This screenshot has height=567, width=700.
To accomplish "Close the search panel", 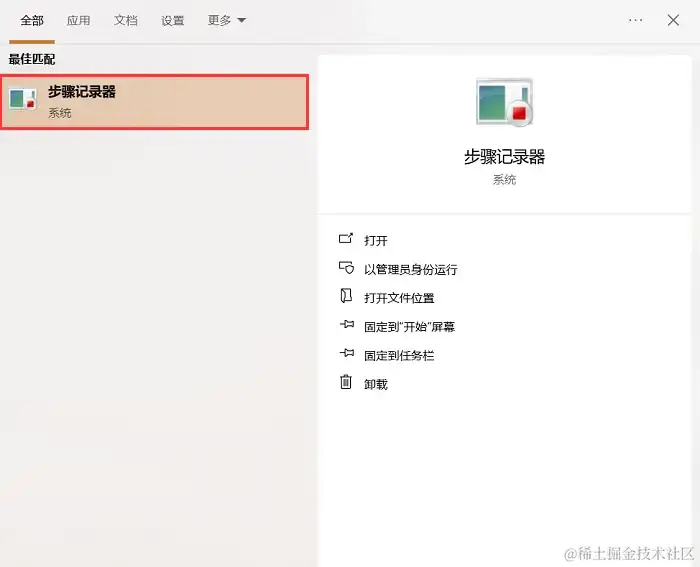I will click(673, 20).
